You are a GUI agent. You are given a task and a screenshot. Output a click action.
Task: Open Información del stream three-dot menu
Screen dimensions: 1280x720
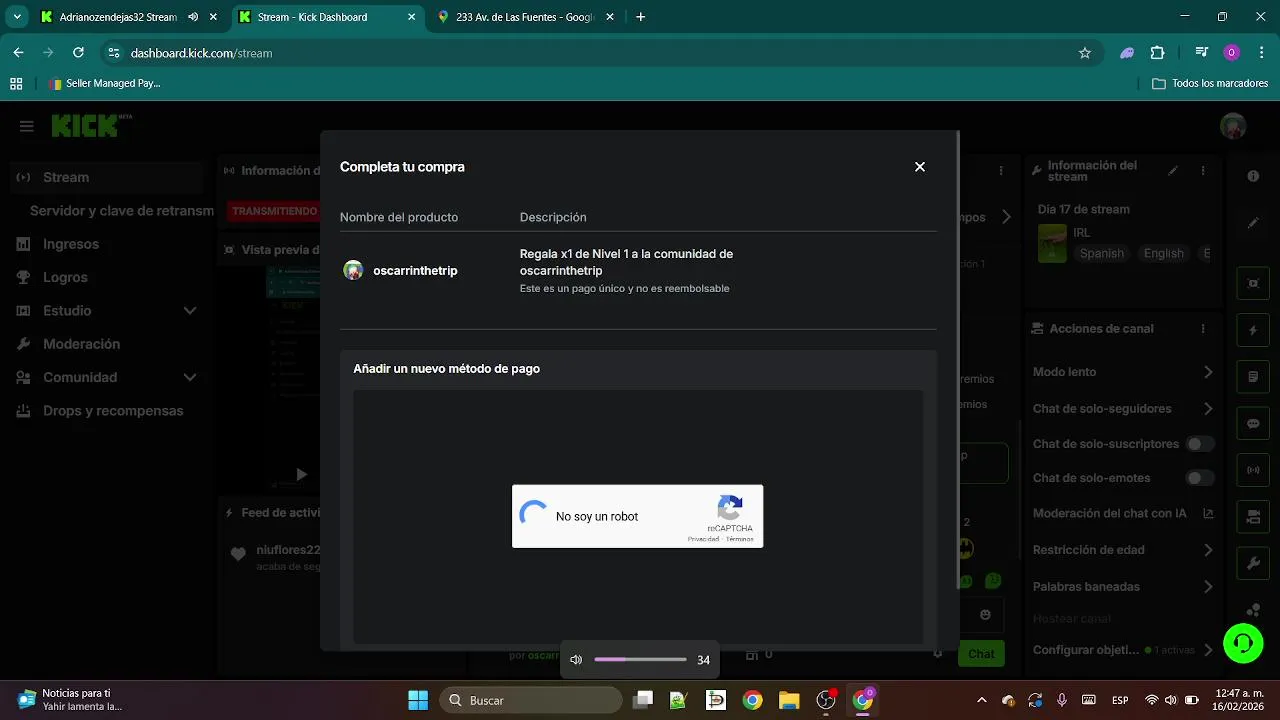[x=1203, y=171]
